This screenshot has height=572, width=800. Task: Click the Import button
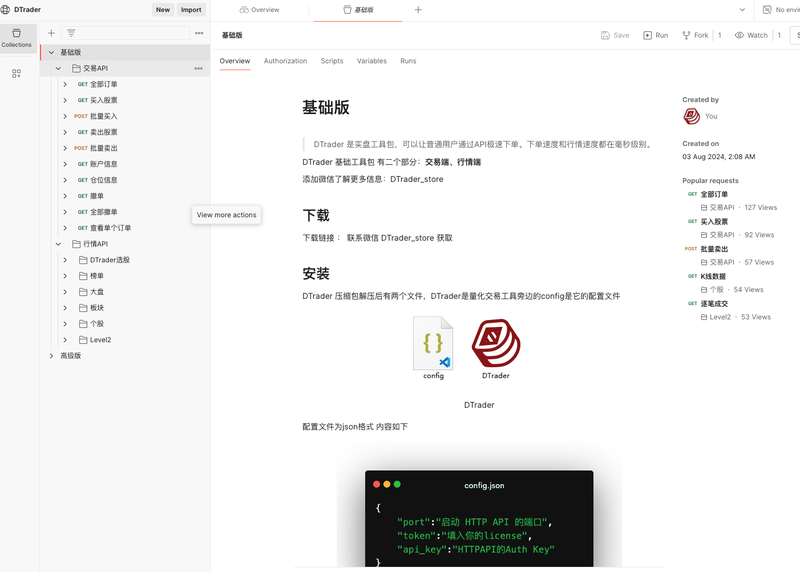coord(191,10)
